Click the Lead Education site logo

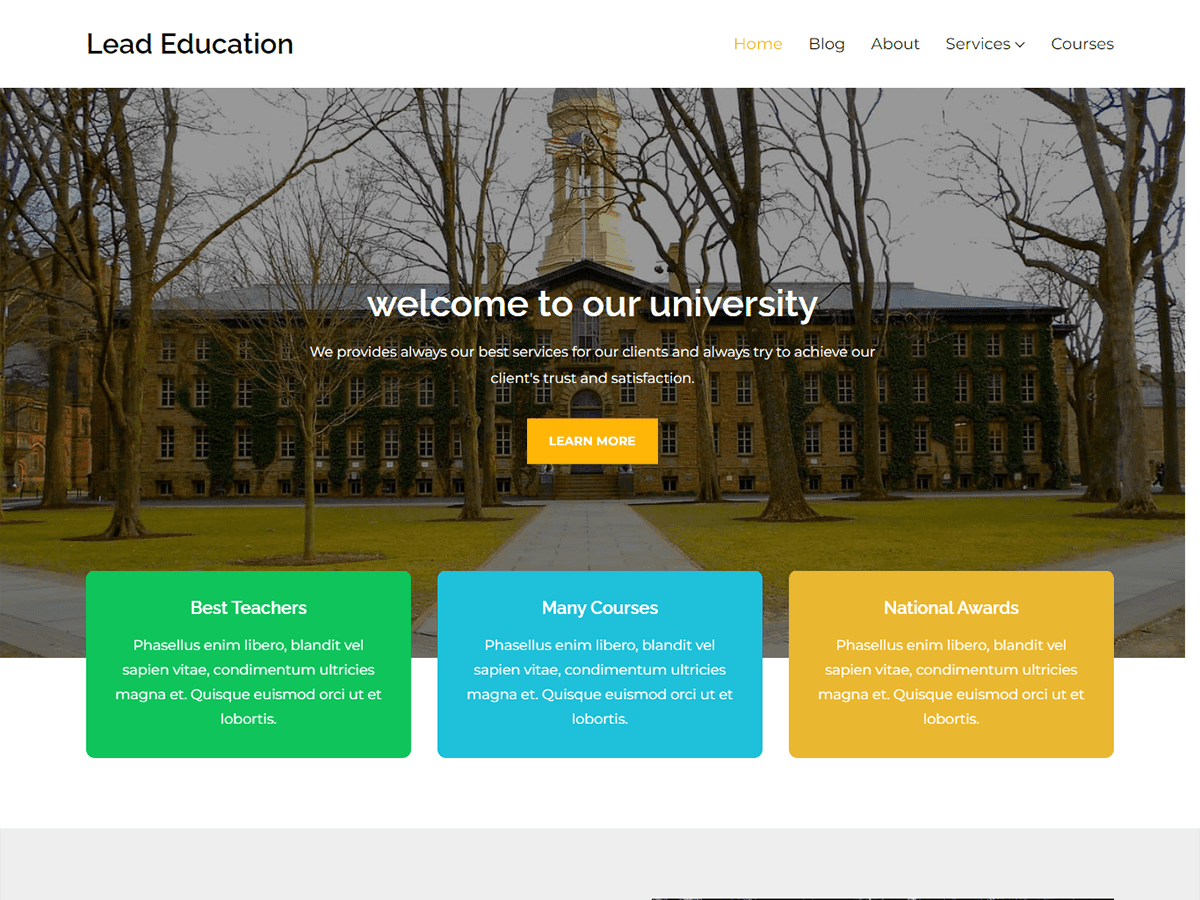click(x=189, y=44)
